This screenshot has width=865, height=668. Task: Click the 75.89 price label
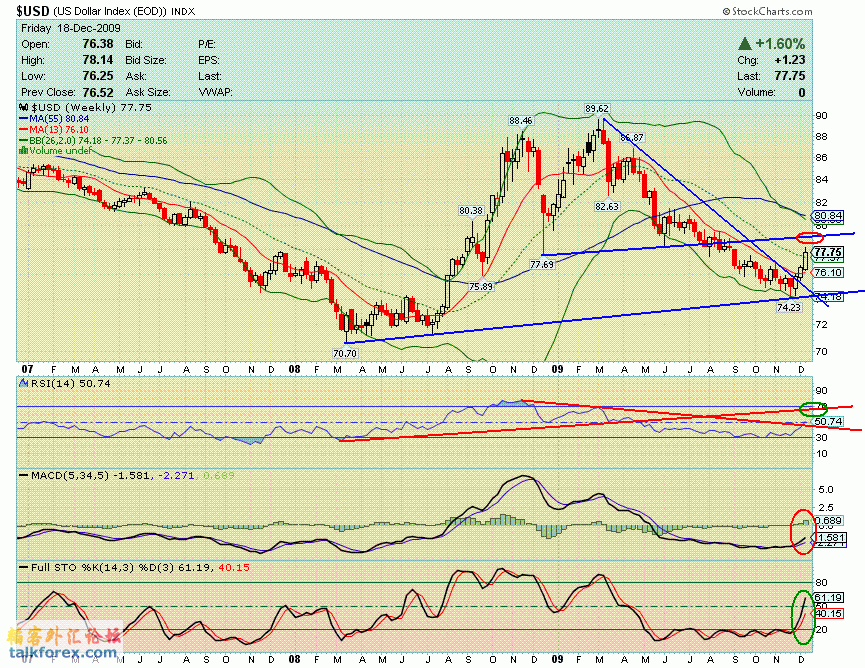point(481,287)
